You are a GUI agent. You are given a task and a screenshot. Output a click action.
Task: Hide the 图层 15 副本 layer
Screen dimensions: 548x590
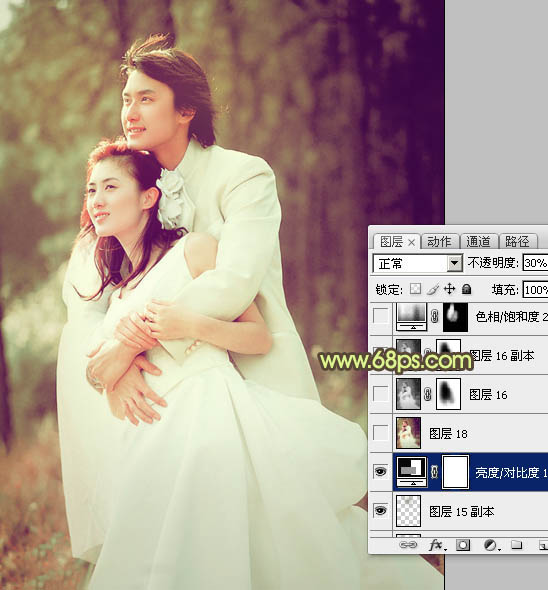(x=381, y=510)
